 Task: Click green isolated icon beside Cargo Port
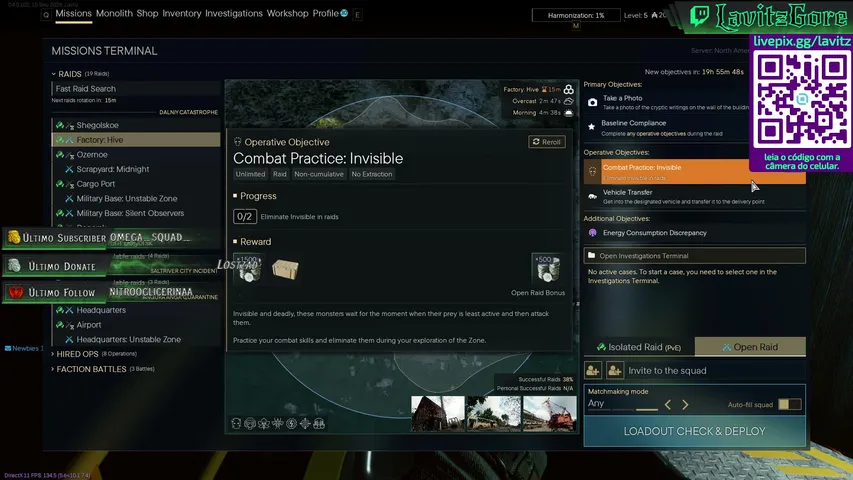point(60,184)
